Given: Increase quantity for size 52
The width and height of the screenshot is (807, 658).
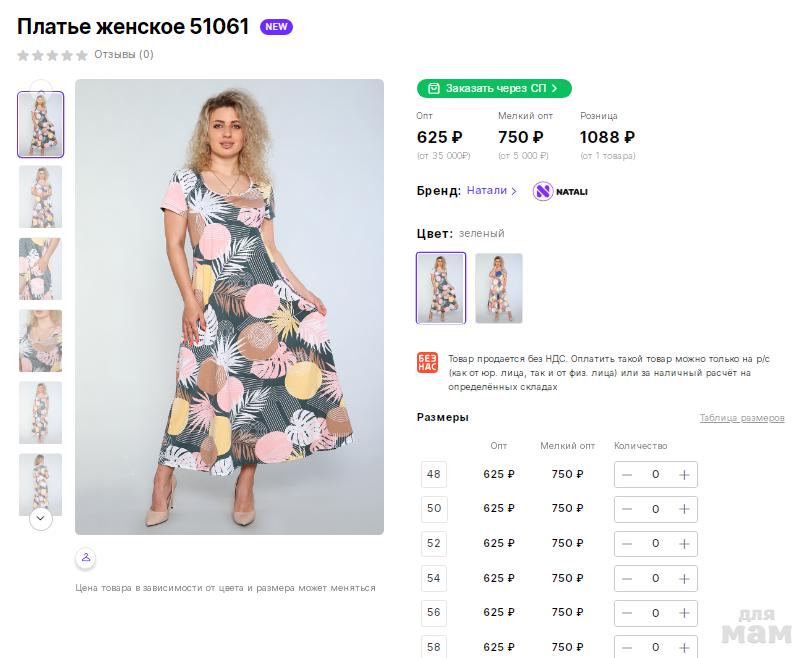Looking at the screenshot, I should coord(684,543).
